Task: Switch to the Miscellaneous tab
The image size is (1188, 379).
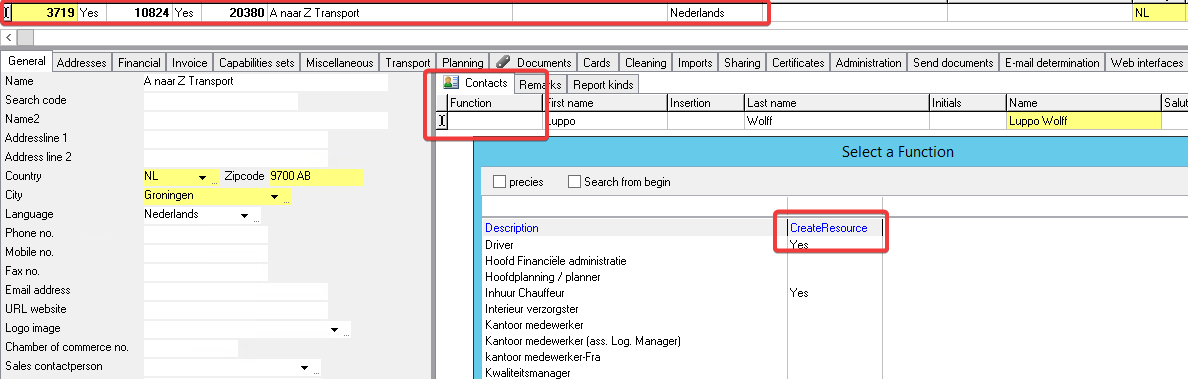Action: (340, 63)
